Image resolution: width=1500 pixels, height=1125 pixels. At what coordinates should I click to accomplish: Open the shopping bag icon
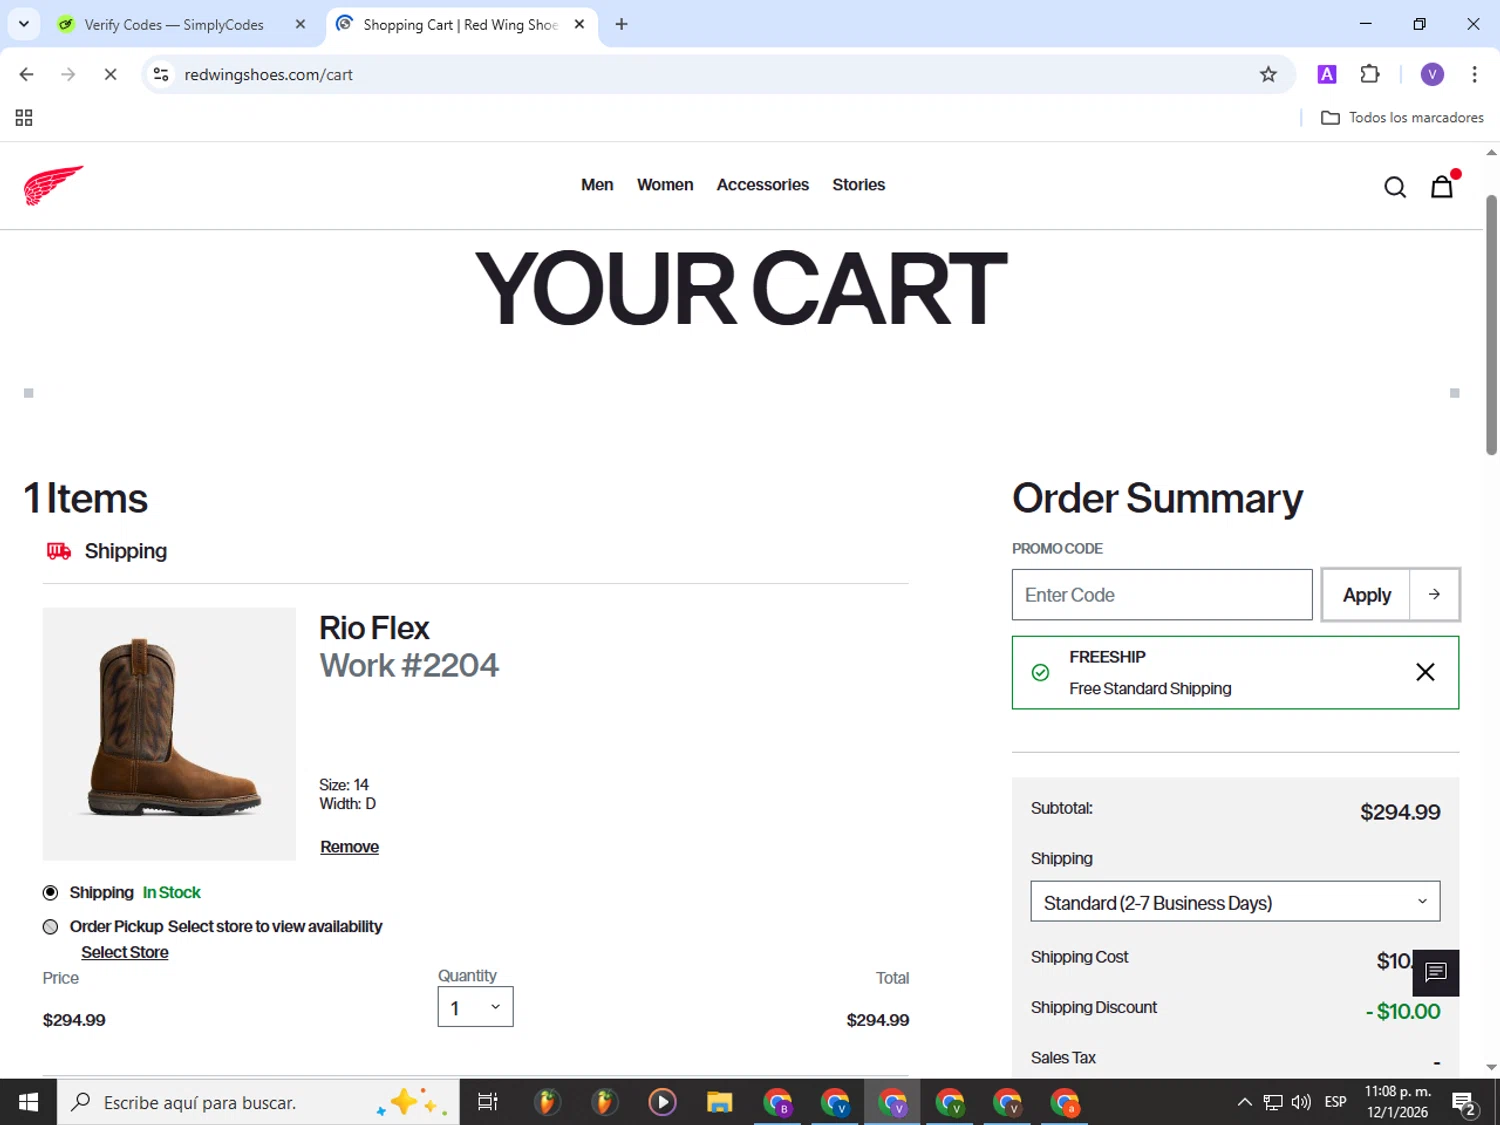1441,187
